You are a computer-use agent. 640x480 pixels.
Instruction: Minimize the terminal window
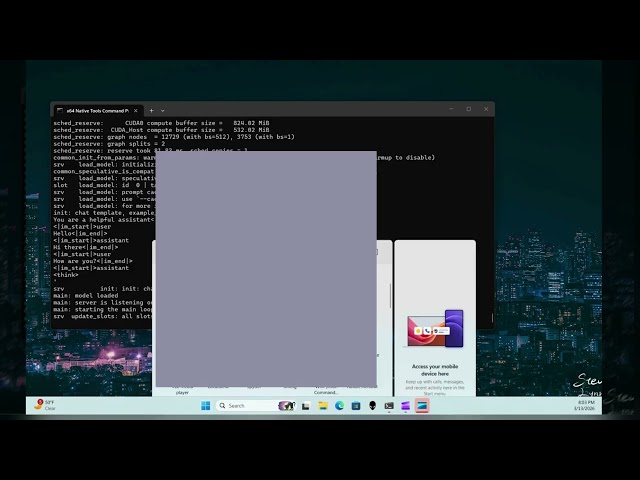click(451, 109)
